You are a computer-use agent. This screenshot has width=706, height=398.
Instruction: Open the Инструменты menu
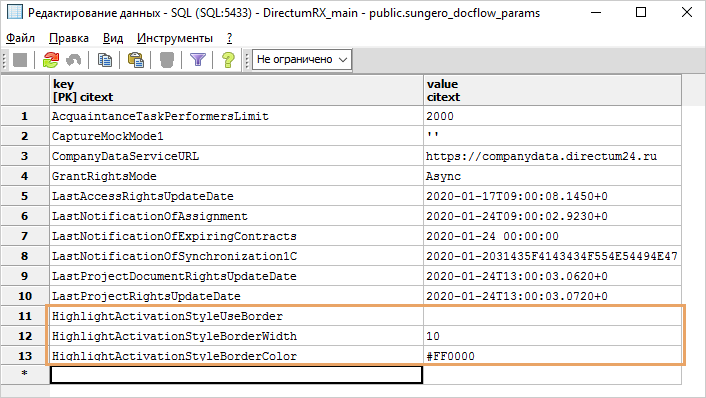coord(175,38)
